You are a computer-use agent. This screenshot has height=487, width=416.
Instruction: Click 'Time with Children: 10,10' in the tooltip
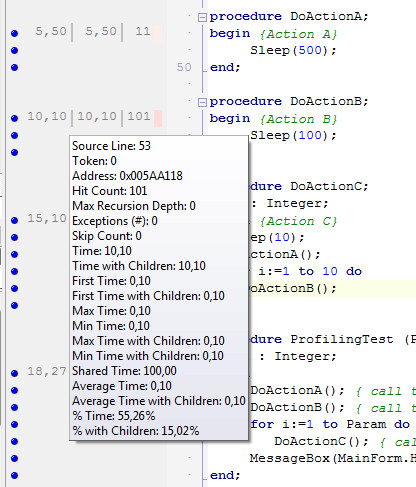pyautogui.click(x=139, y=266)
